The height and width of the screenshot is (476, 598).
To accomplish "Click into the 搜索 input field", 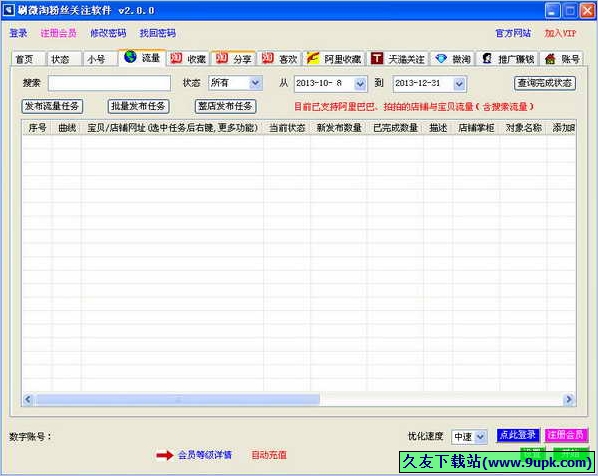I will (x=109, y=83).
